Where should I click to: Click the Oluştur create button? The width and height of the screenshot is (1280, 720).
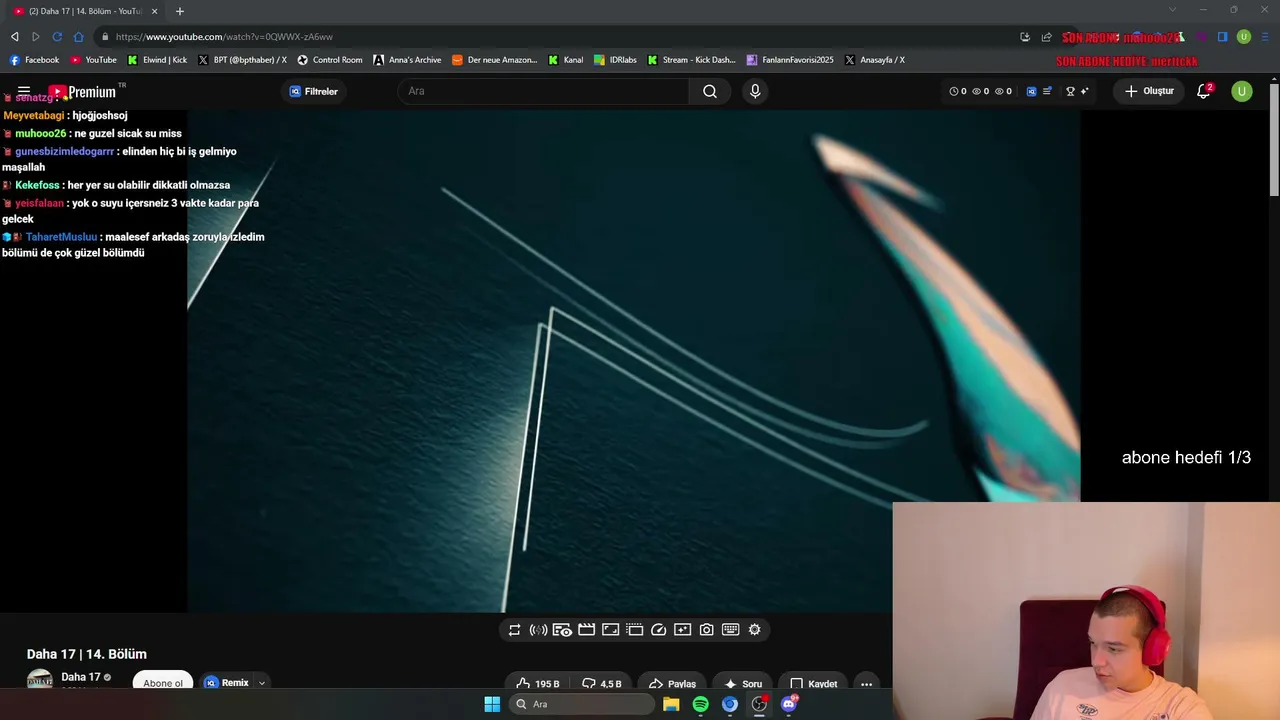(x=1149, y=91)
